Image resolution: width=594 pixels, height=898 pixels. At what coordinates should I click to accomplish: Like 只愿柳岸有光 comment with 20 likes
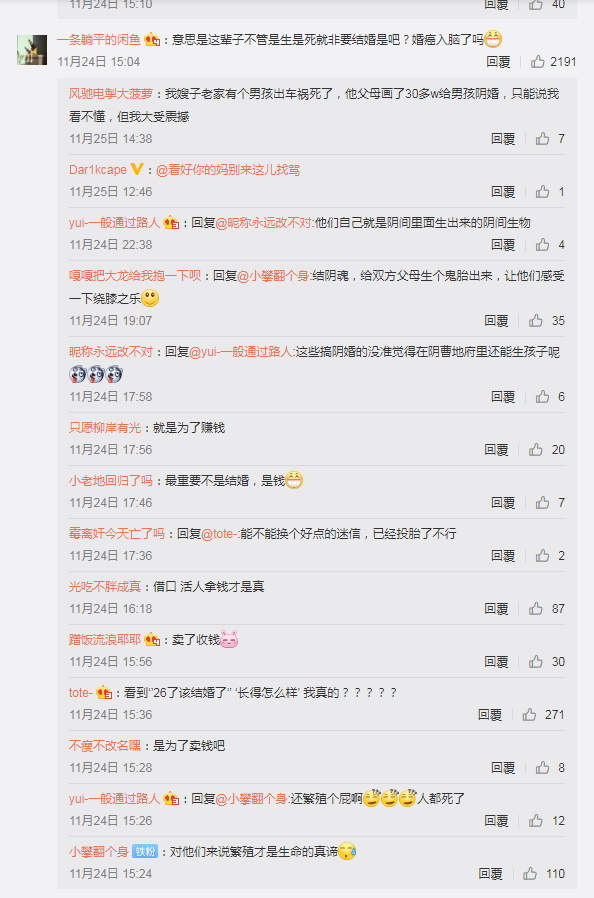click(536, 450)
